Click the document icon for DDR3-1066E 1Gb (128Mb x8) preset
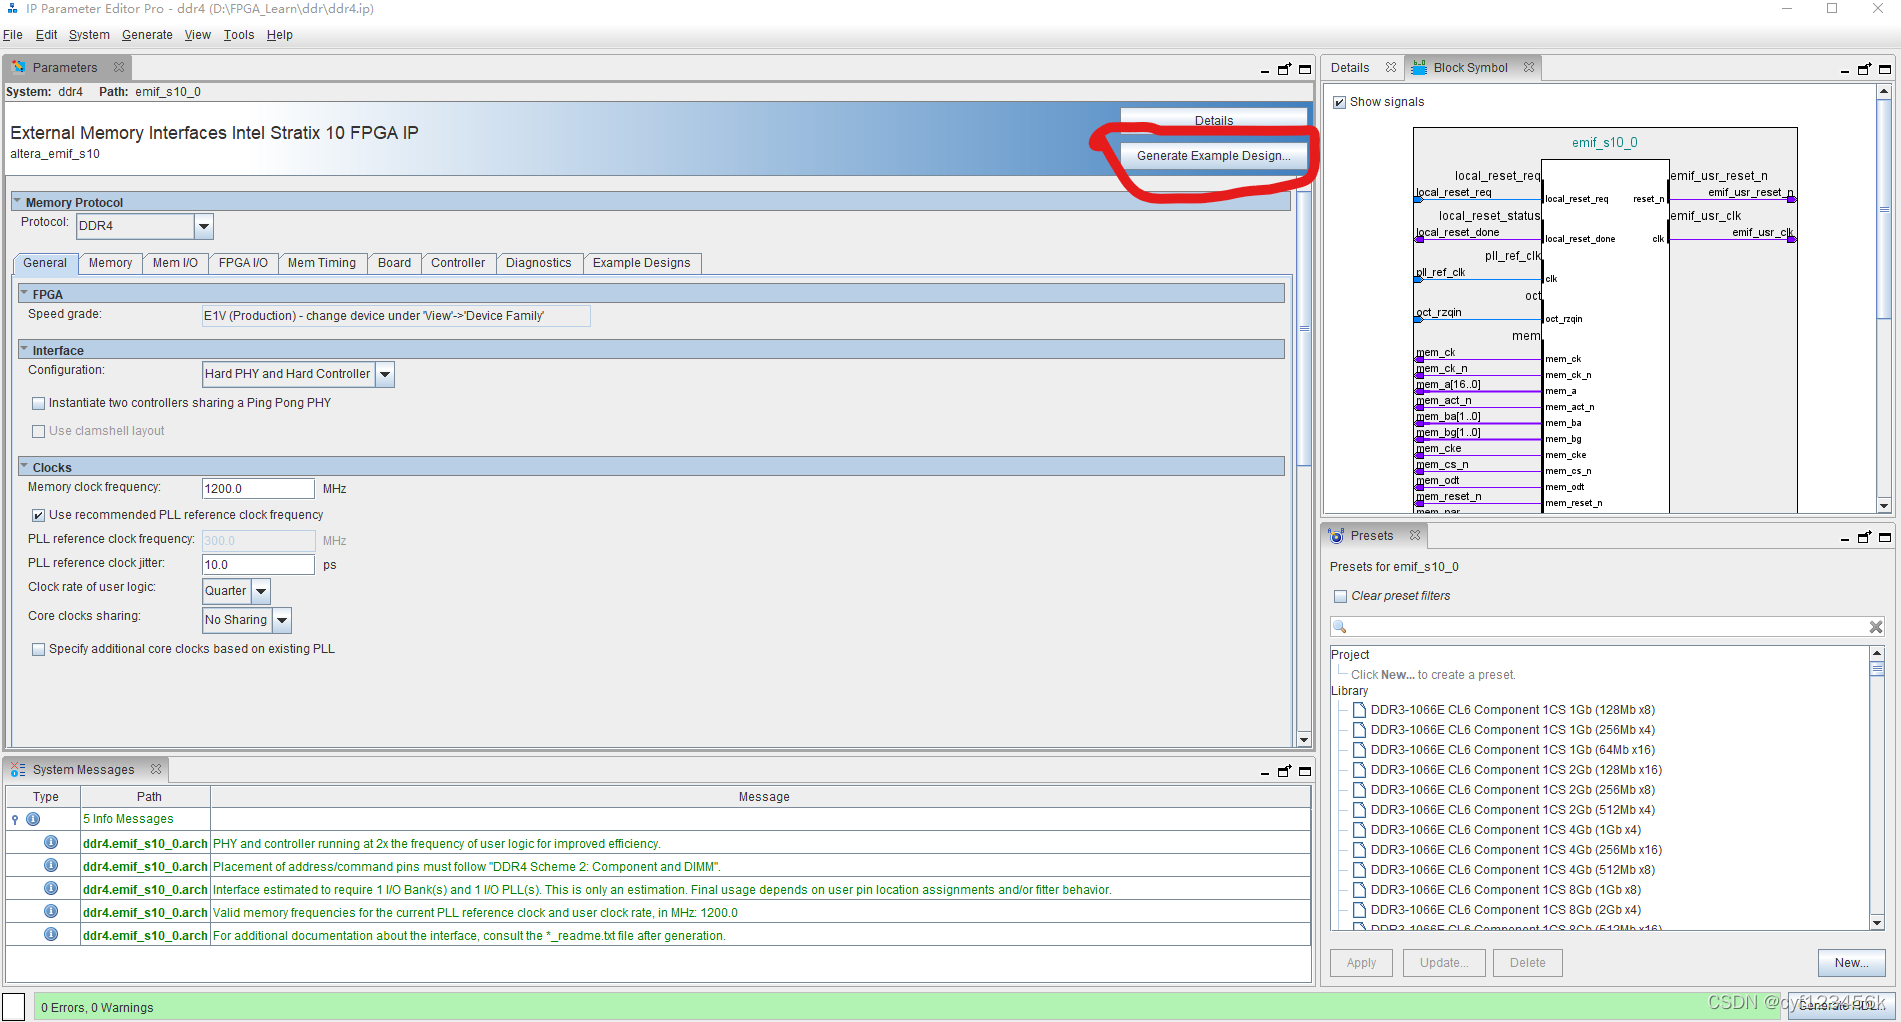 (1359, 710)
